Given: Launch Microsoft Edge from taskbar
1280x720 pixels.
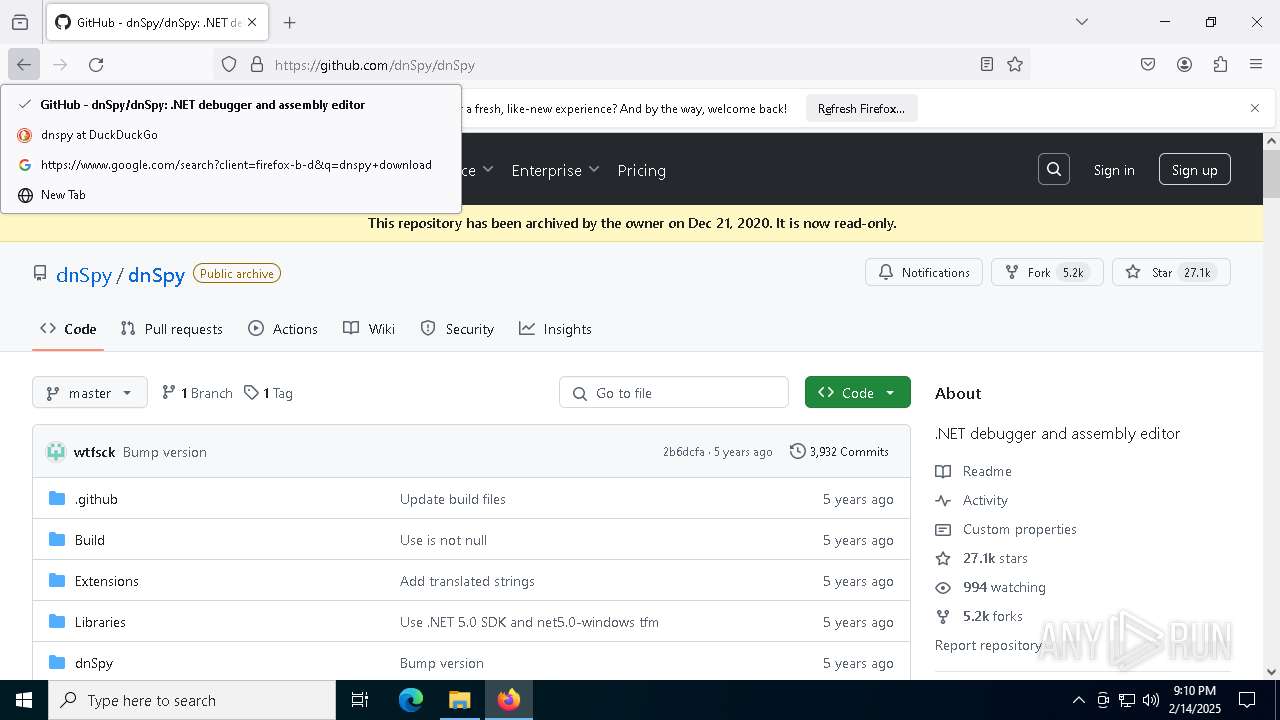Looking at the screenshot, I should click(x=411, y=700).
